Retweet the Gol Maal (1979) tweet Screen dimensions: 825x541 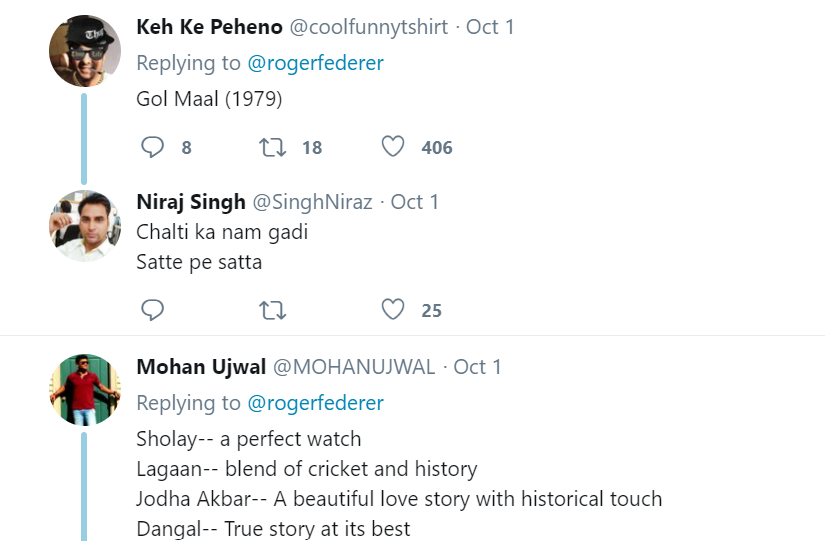point(271,147)
